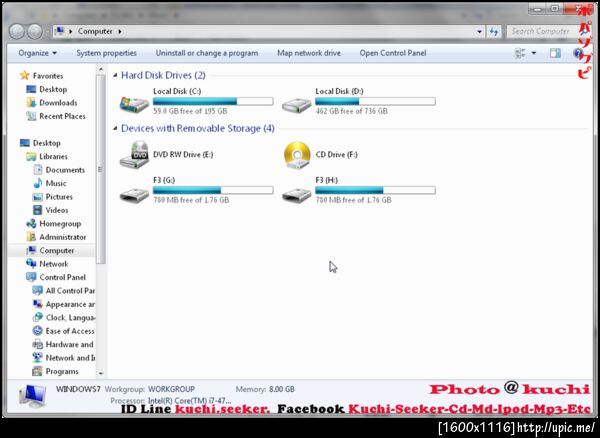Image resolution: width=600 pixels, height=438 pixels.
Task: Click '462 GB free of 736 GB' text
Action: (x=351, y=111)
